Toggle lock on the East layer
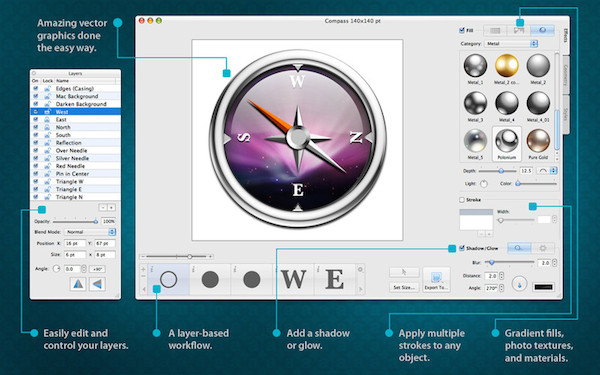 [47, 119]
